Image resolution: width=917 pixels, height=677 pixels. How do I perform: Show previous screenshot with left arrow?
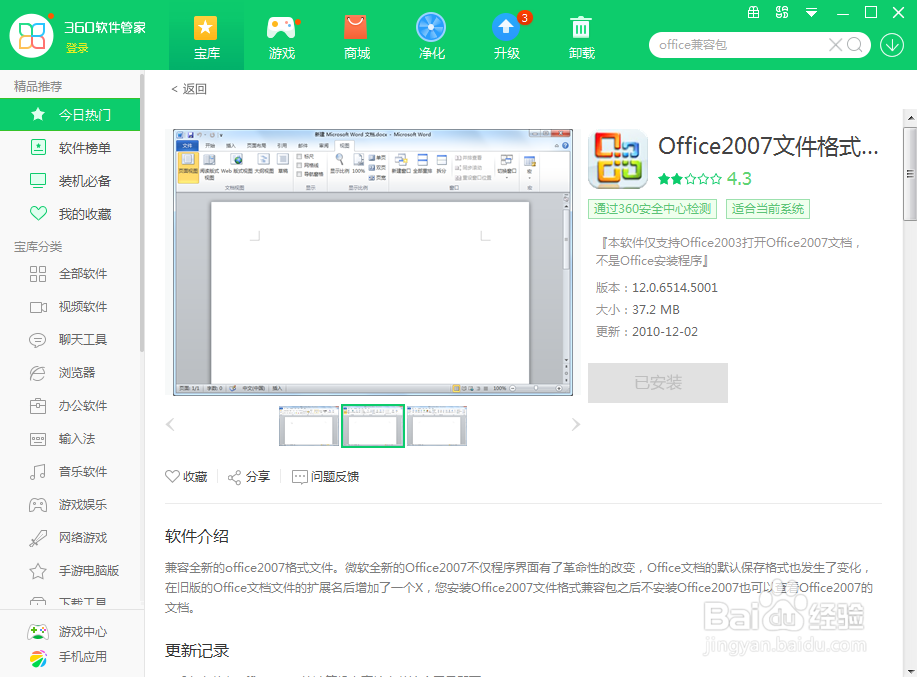[170, 424]
